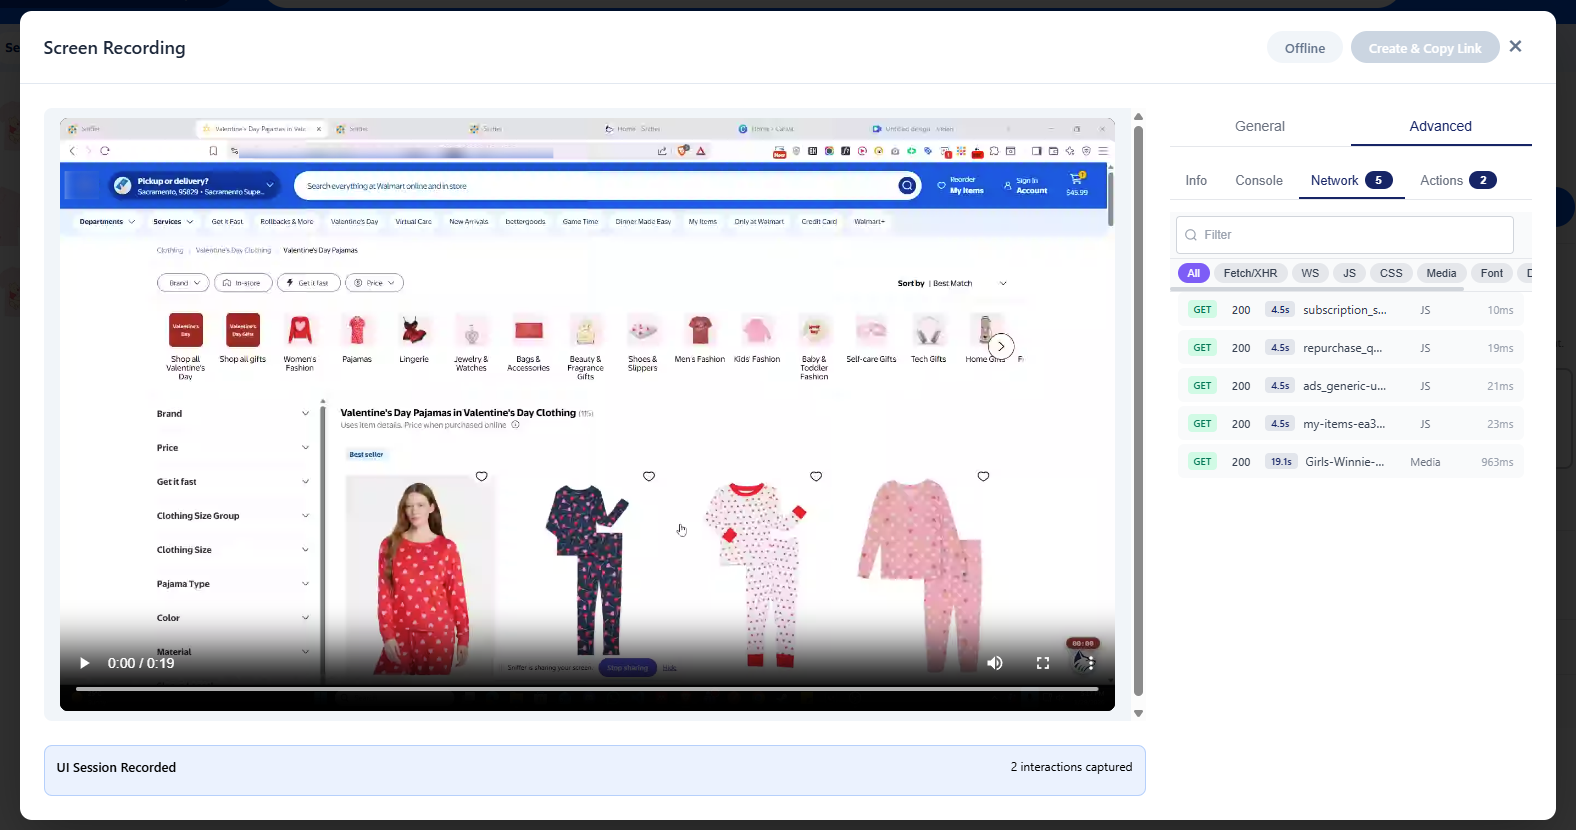Enable the Media network filter chip

tap(1441, 273)
